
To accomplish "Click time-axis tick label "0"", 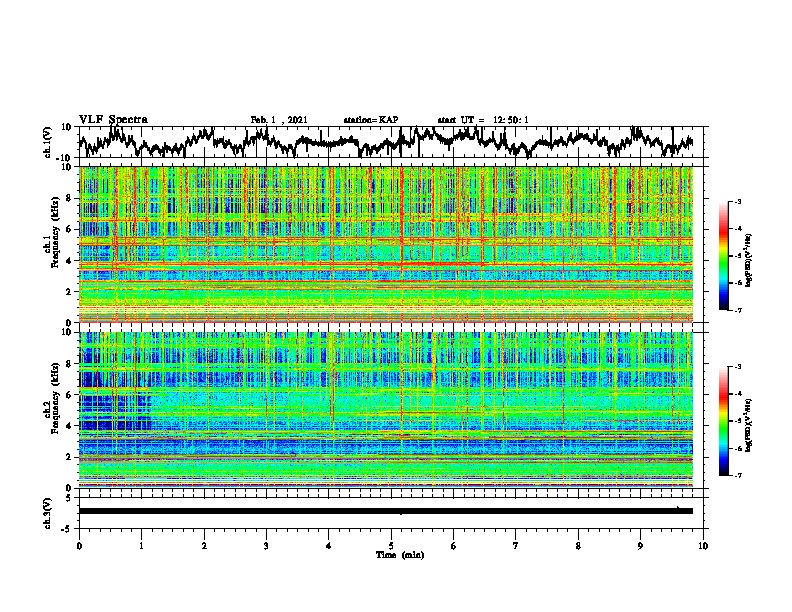I will (79, 546).
